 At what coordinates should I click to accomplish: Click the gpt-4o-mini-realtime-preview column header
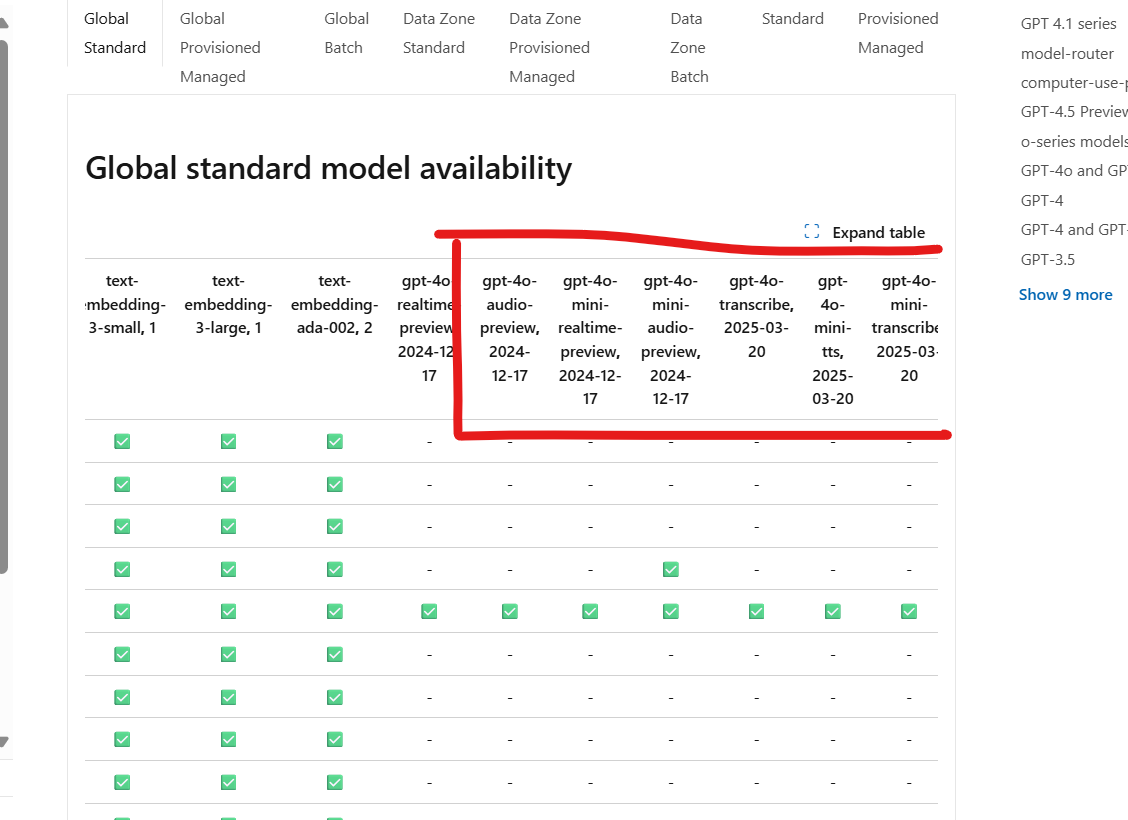(x=591, y=340)
